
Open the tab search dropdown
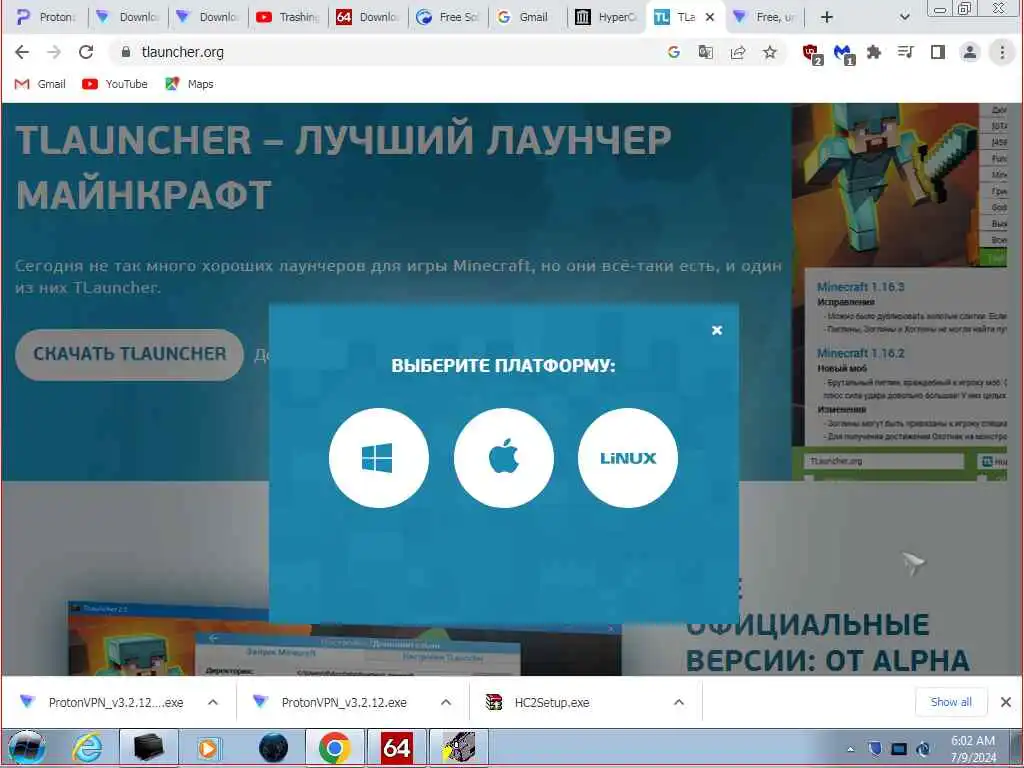pyautogui.click(x=904, y=17)
